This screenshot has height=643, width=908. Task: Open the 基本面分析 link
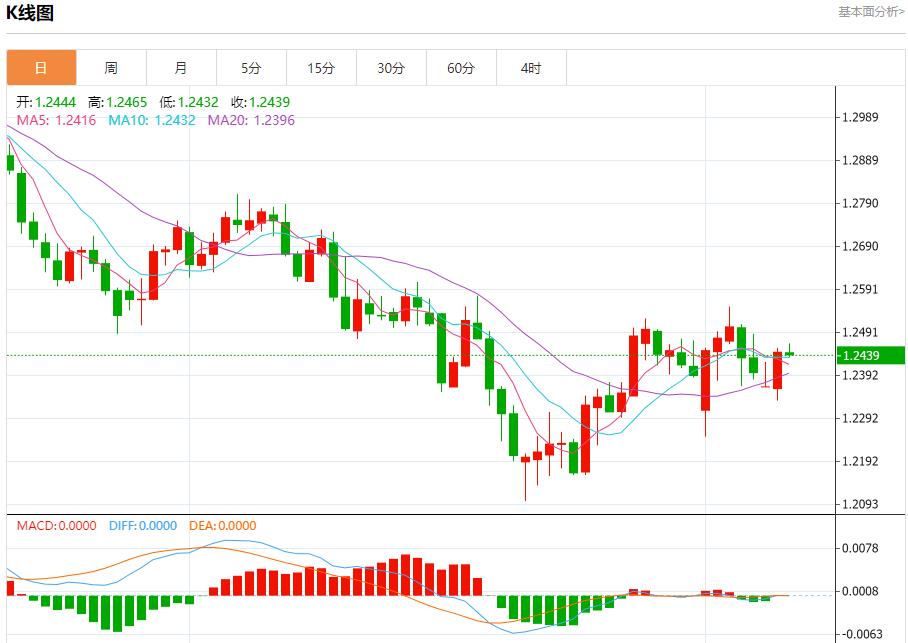[871, 12]
